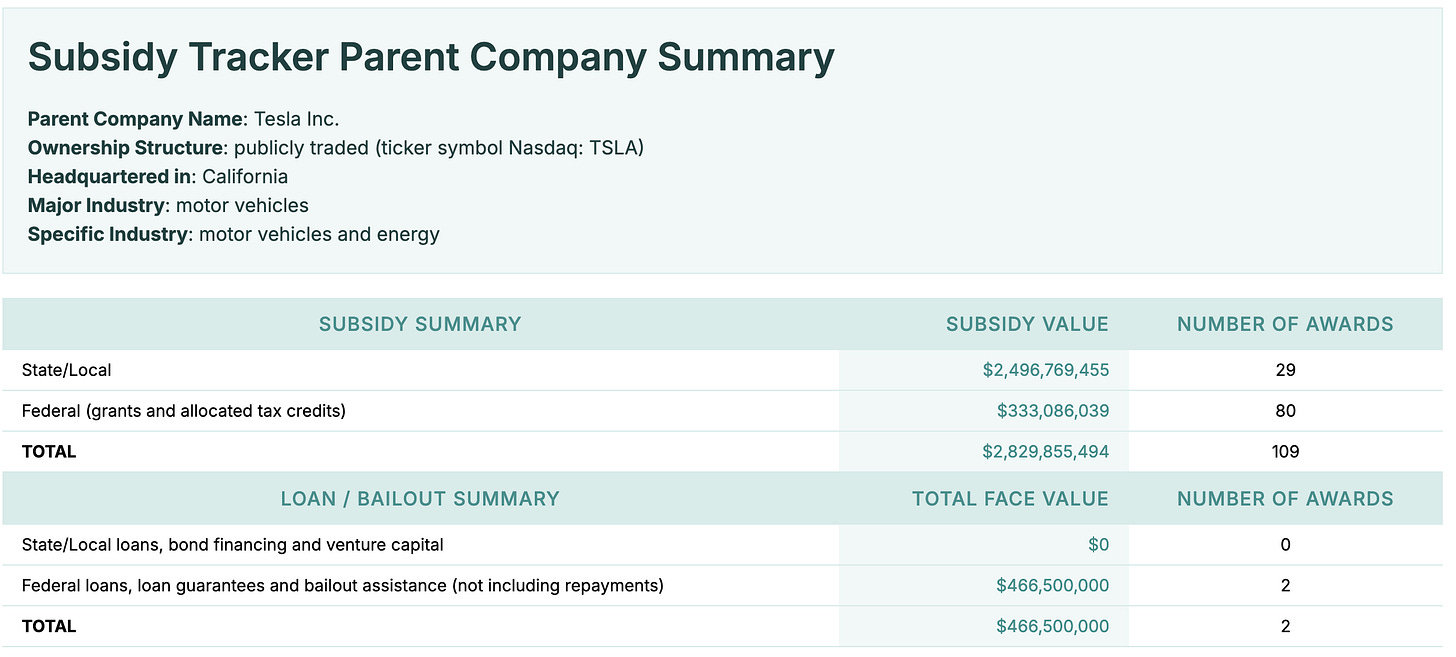
Task: Click the TOTAL label in loan summary table
Action: [x=49, y=627]
